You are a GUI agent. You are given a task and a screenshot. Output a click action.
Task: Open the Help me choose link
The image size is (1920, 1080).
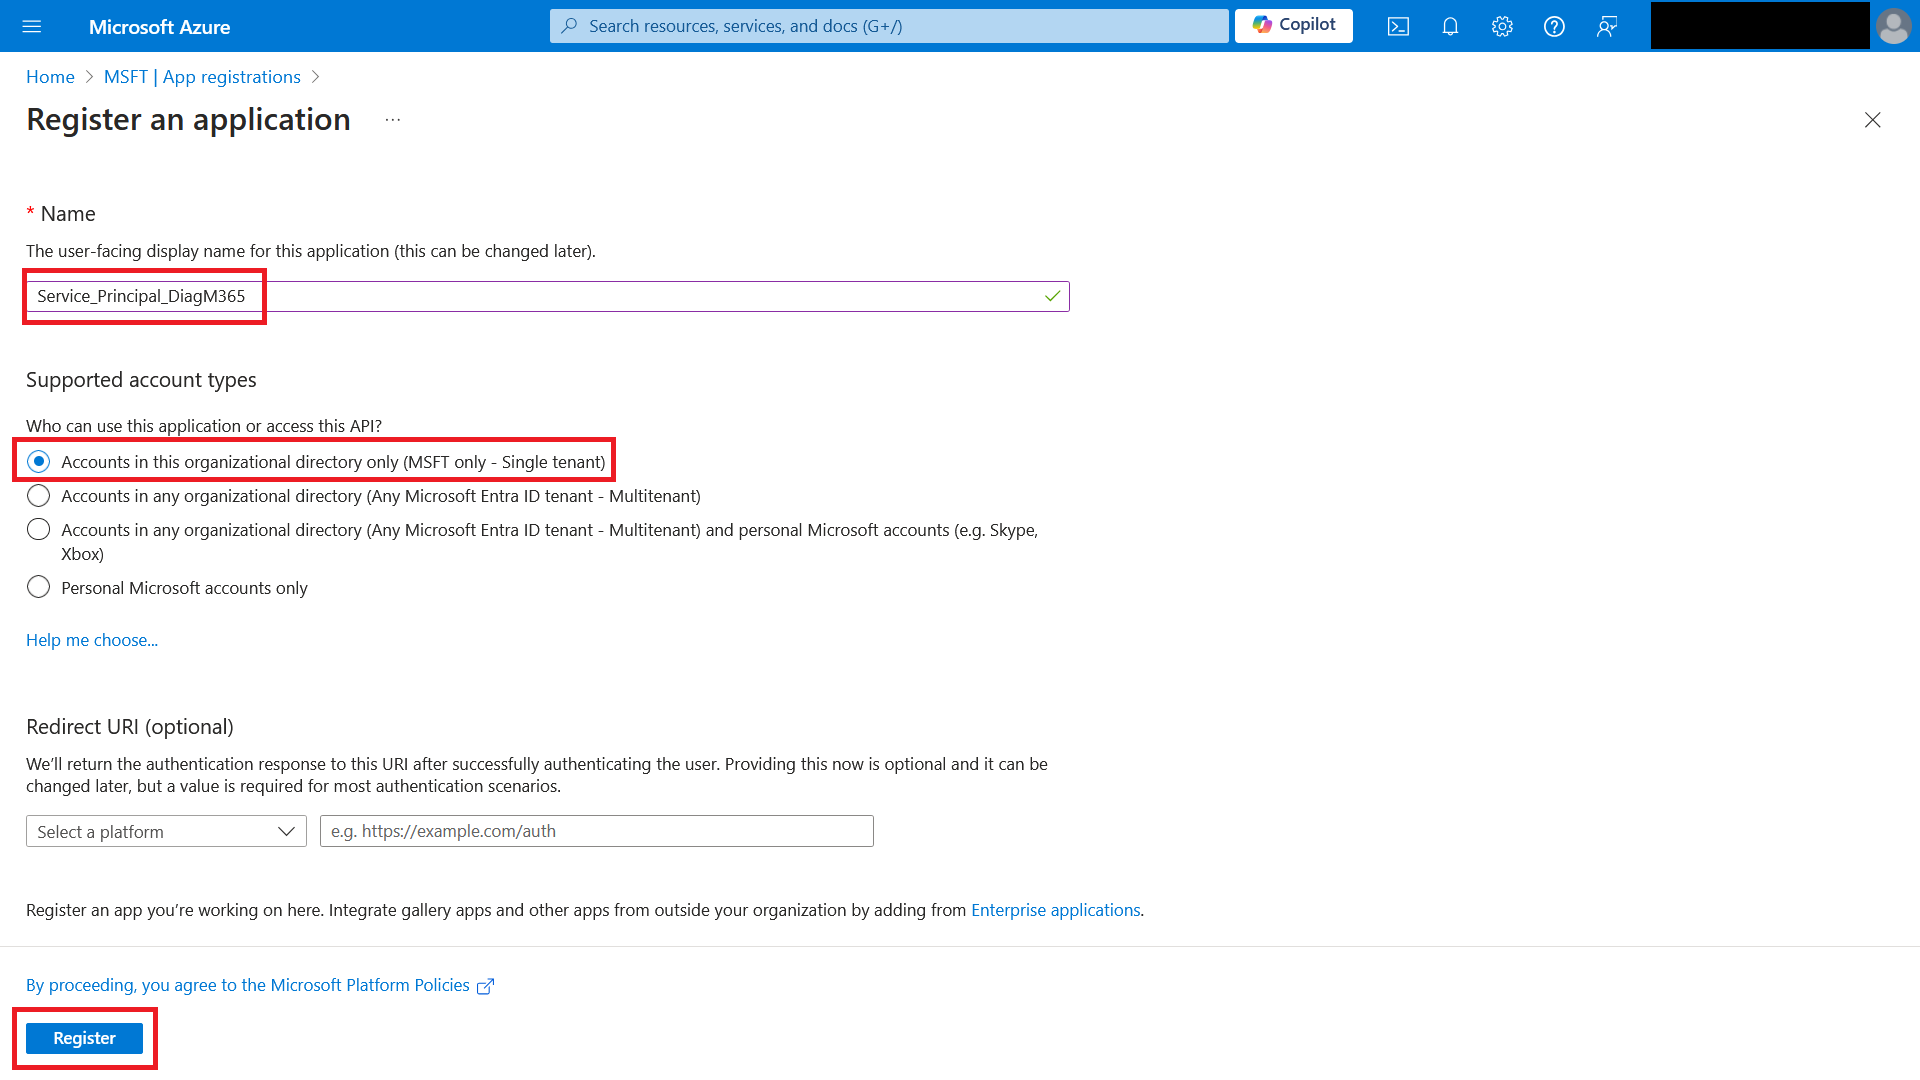[92, 640]
